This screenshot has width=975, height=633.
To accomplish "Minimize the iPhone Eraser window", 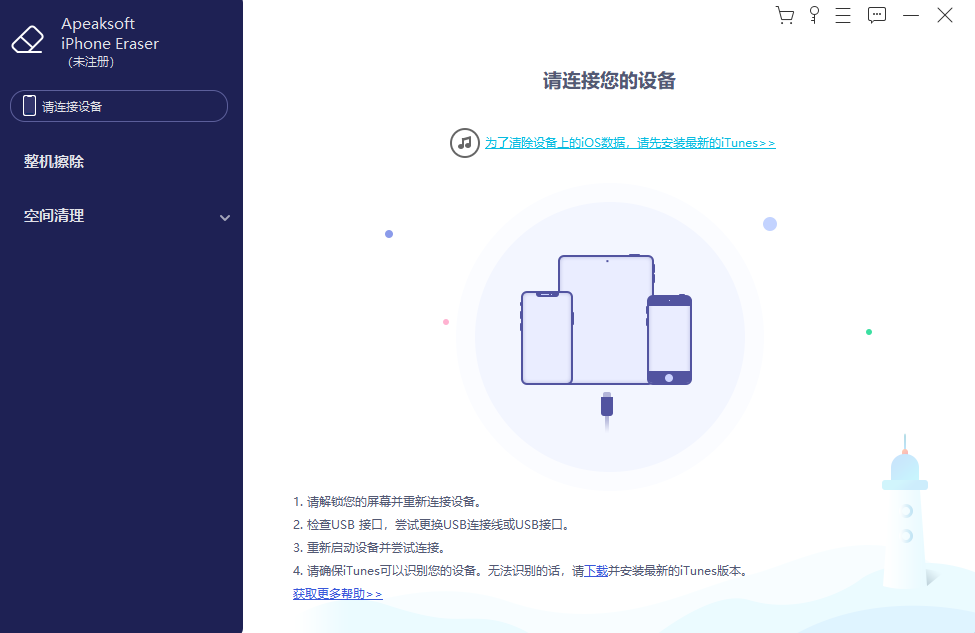I will 910,15.
